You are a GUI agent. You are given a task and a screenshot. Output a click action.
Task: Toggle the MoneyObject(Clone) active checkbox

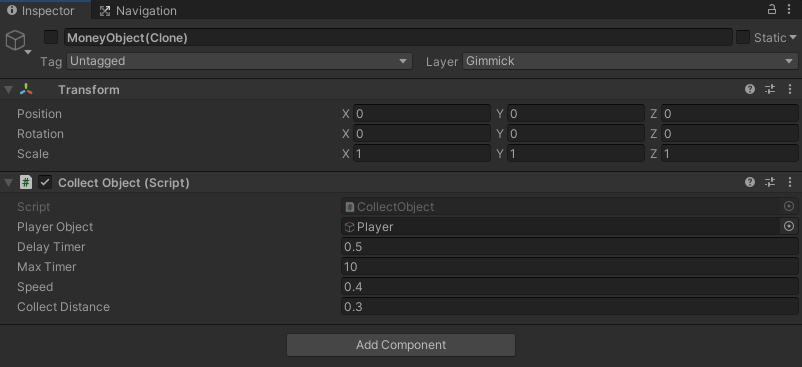coord(51,37)
